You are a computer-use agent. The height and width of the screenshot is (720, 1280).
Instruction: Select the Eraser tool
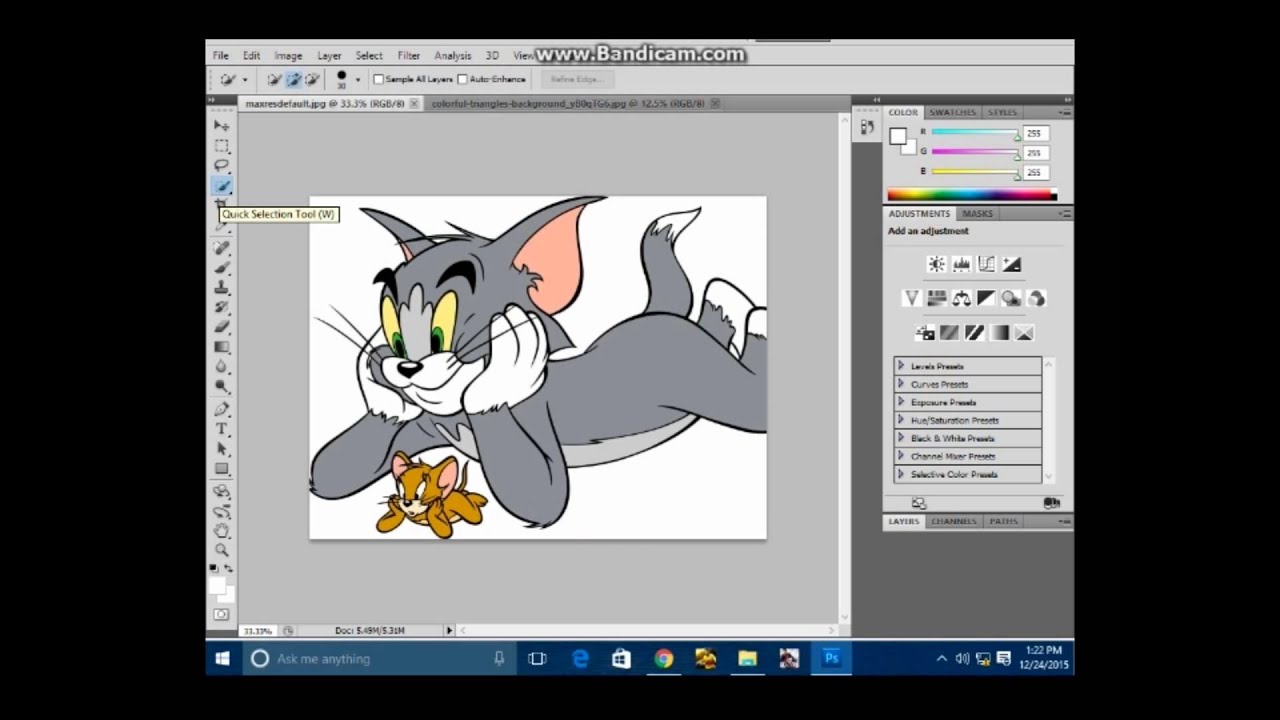221,327
